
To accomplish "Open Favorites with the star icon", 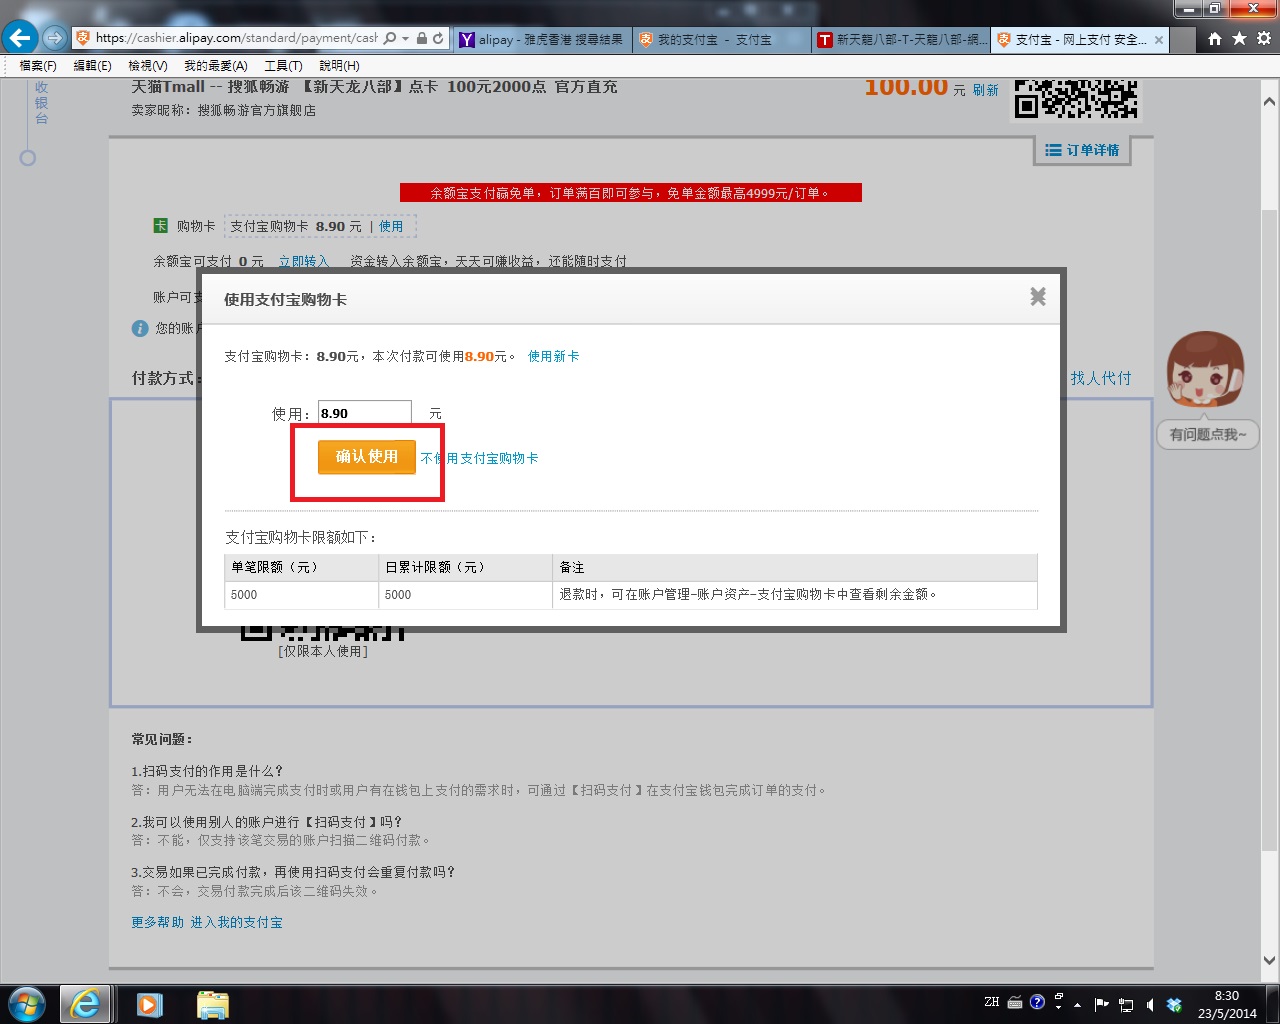I will tap(1239, 38).
